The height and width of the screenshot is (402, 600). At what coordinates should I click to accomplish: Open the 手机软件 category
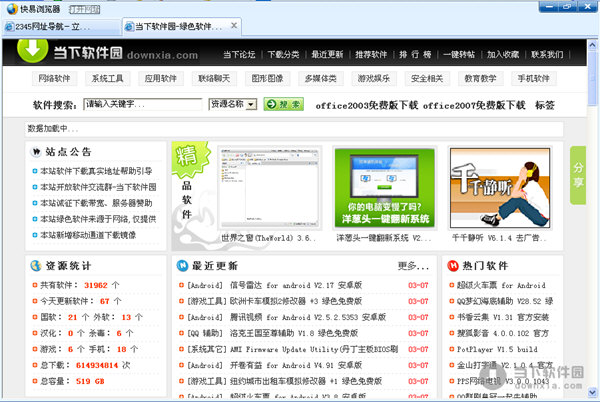coord(534,78)
